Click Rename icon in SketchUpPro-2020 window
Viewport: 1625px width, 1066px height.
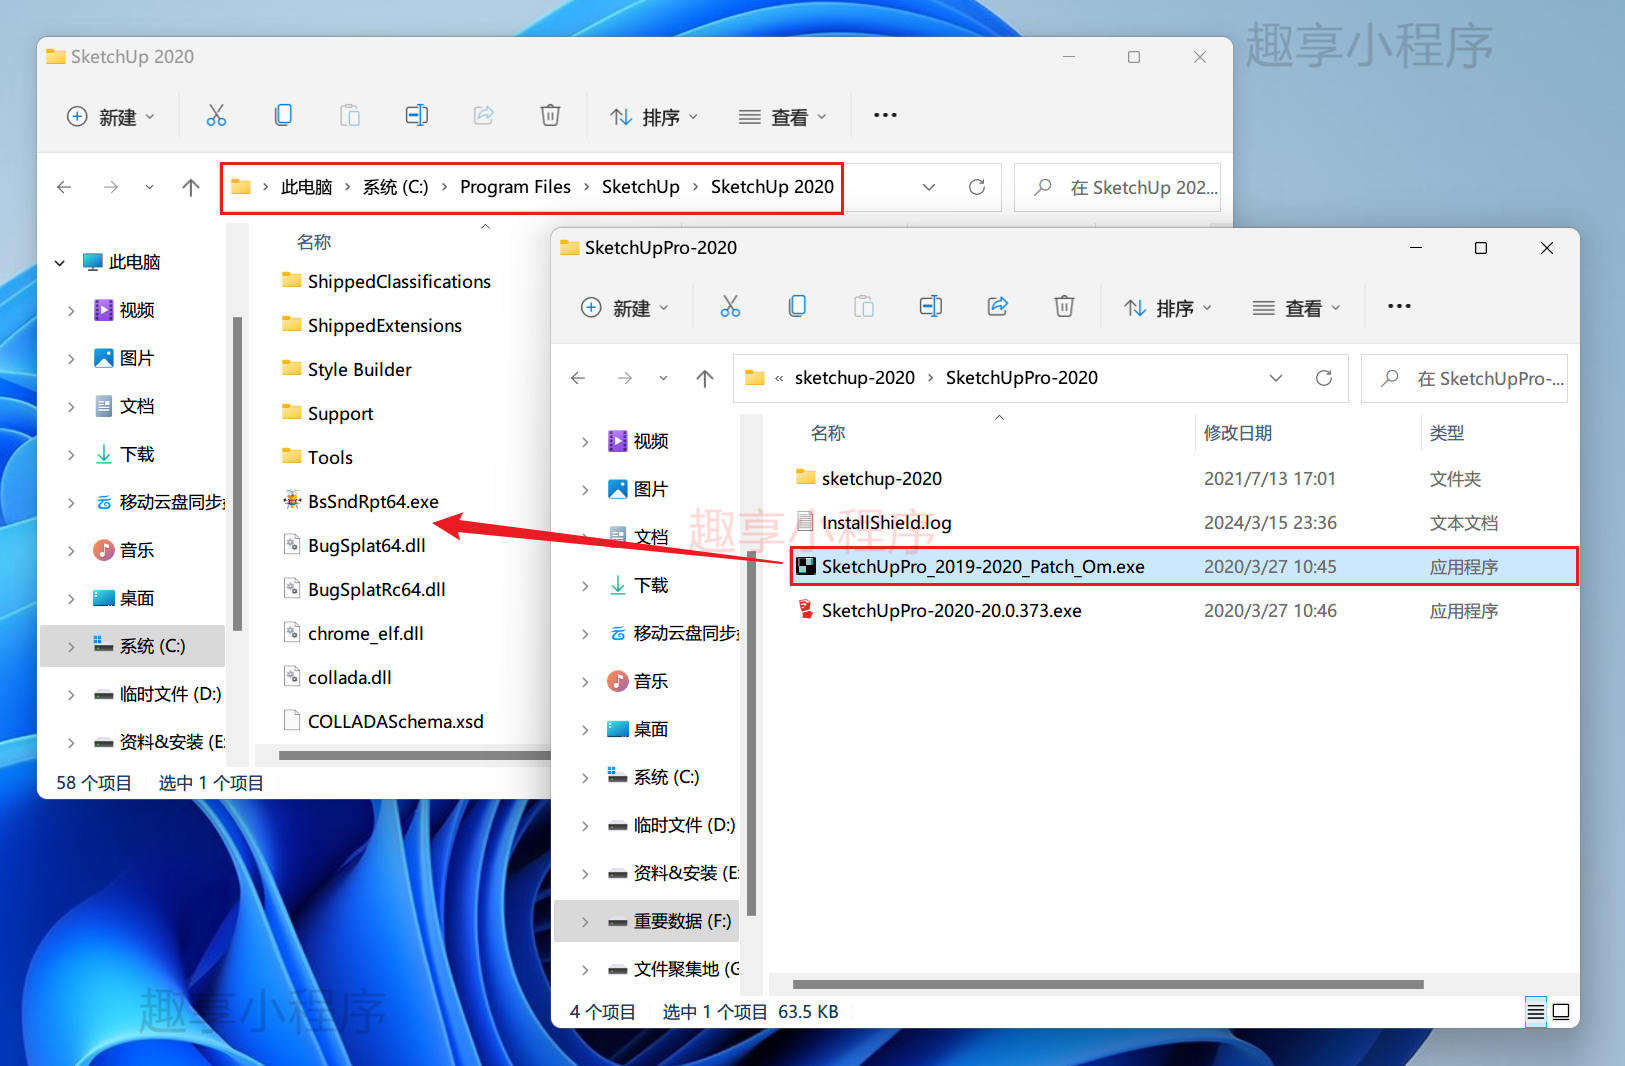point(930,307)
